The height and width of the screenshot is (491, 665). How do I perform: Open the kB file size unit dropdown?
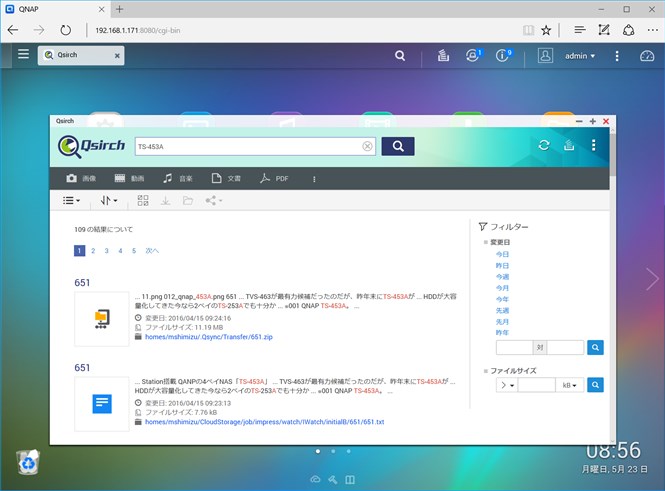570,385
